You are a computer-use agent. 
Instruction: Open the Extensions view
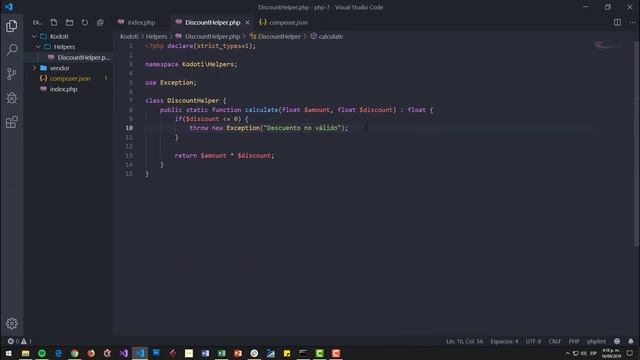(11, 122)
